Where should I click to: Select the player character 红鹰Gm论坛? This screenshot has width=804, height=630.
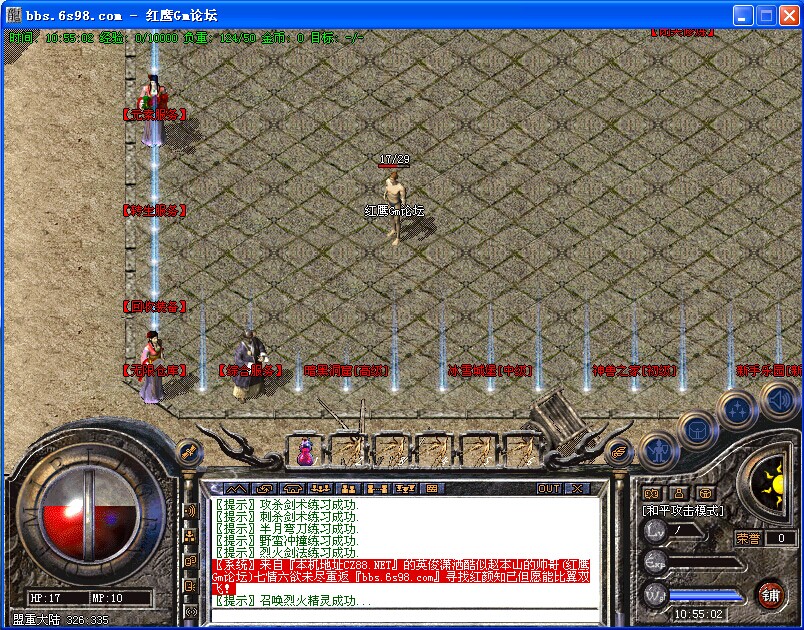(x=395, y=208)
